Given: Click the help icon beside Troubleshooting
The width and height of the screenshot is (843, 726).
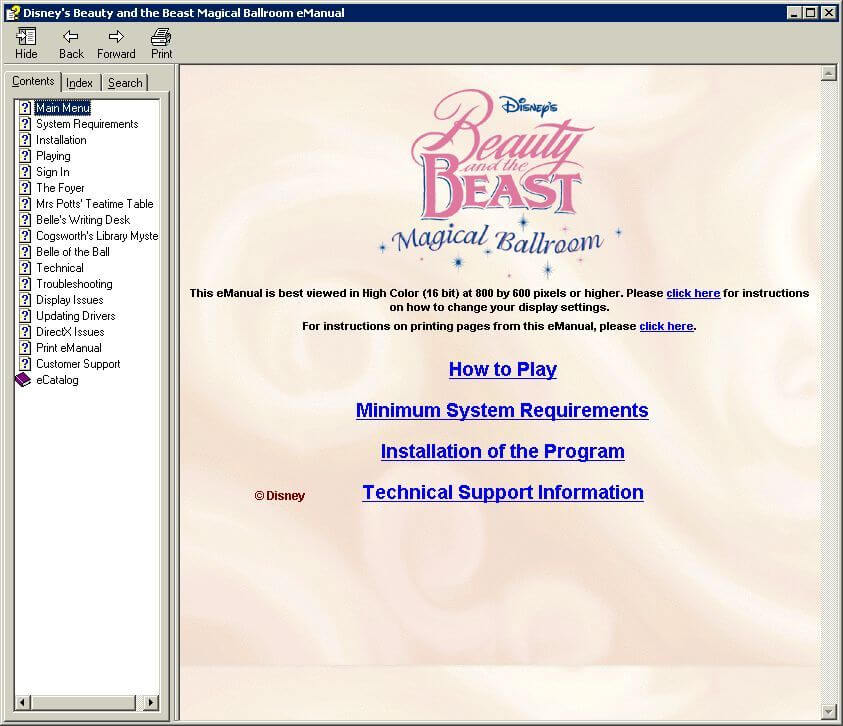Looking at the screenshot, I should (x=25, y=284).
